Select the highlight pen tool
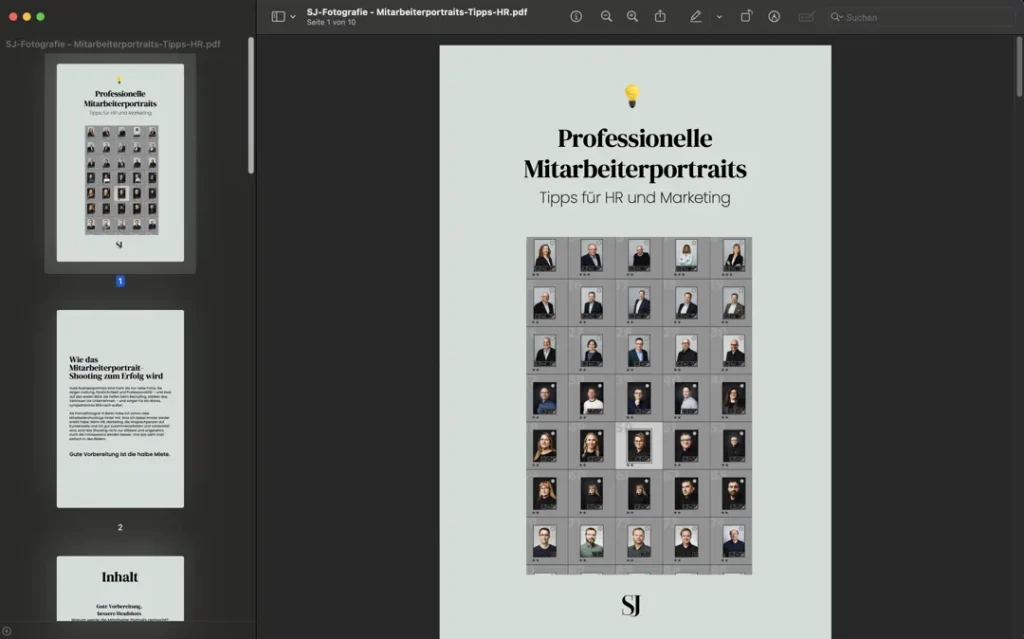1024x639 pixels. pyautogui.click(x=695, y=17)
